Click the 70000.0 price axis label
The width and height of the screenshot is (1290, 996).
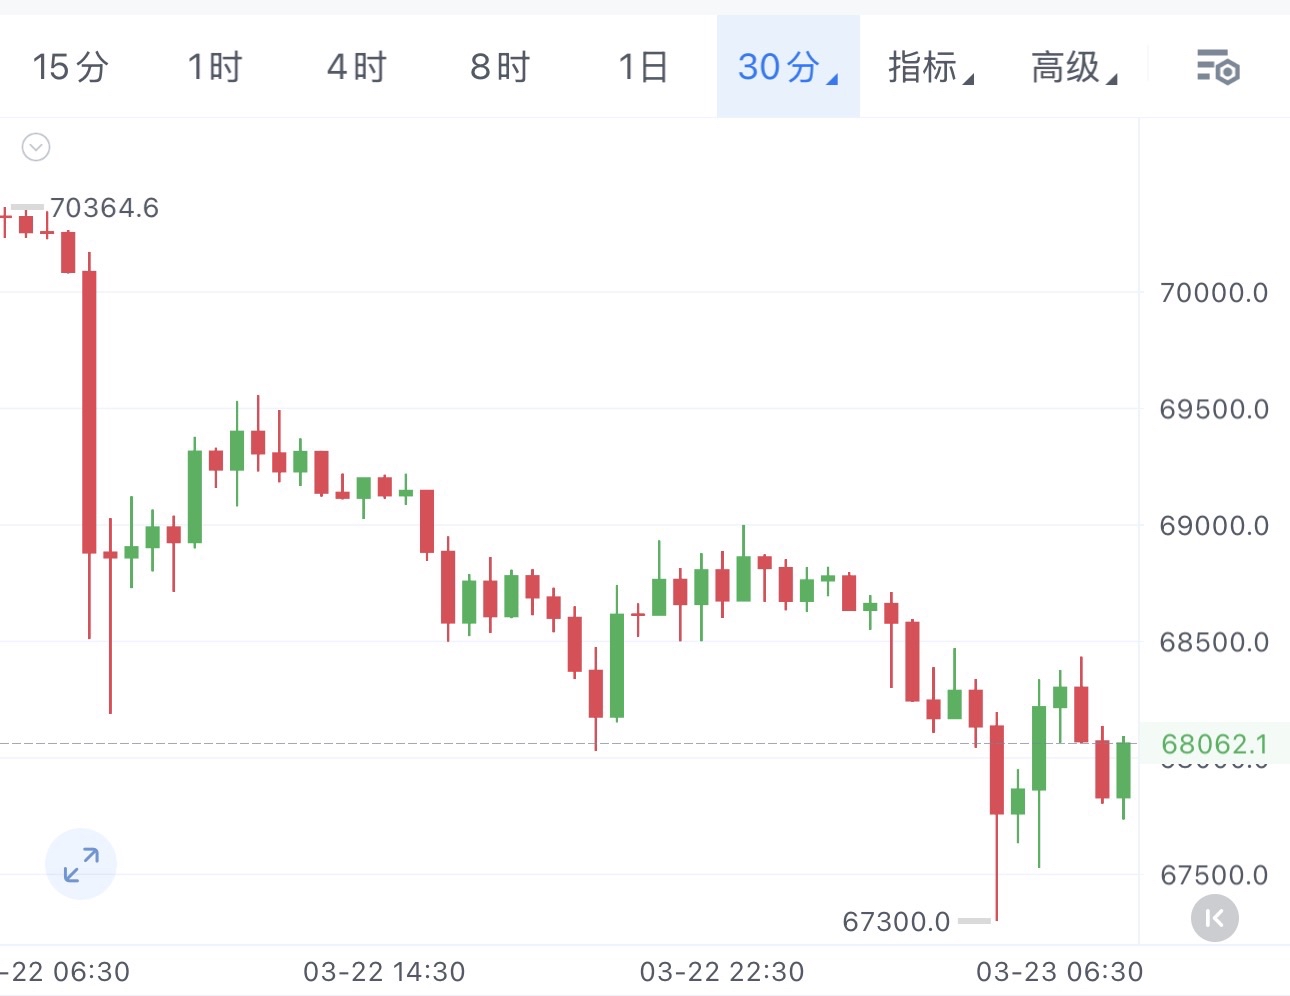1213,293
